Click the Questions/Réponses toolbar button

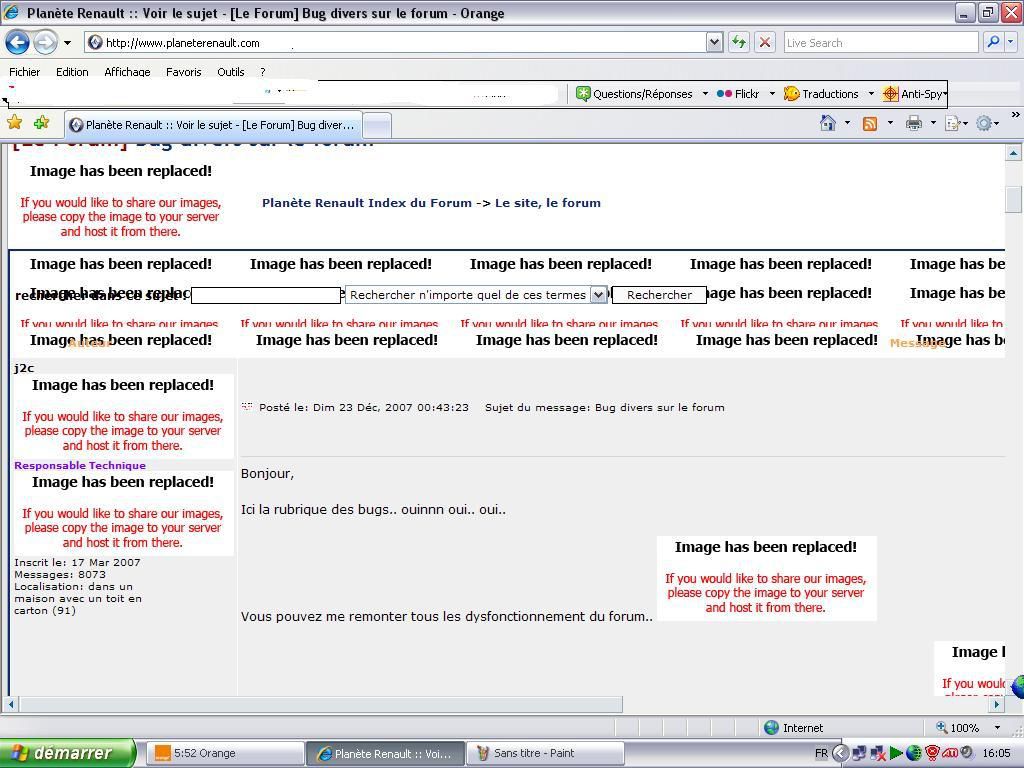tap(634, 94)
